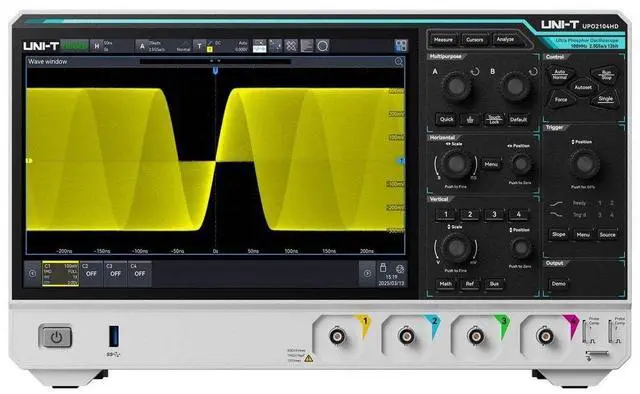This screenshot has height=394, width=640.
Task: Tap the Ref button
Action: tap(470, 284)
